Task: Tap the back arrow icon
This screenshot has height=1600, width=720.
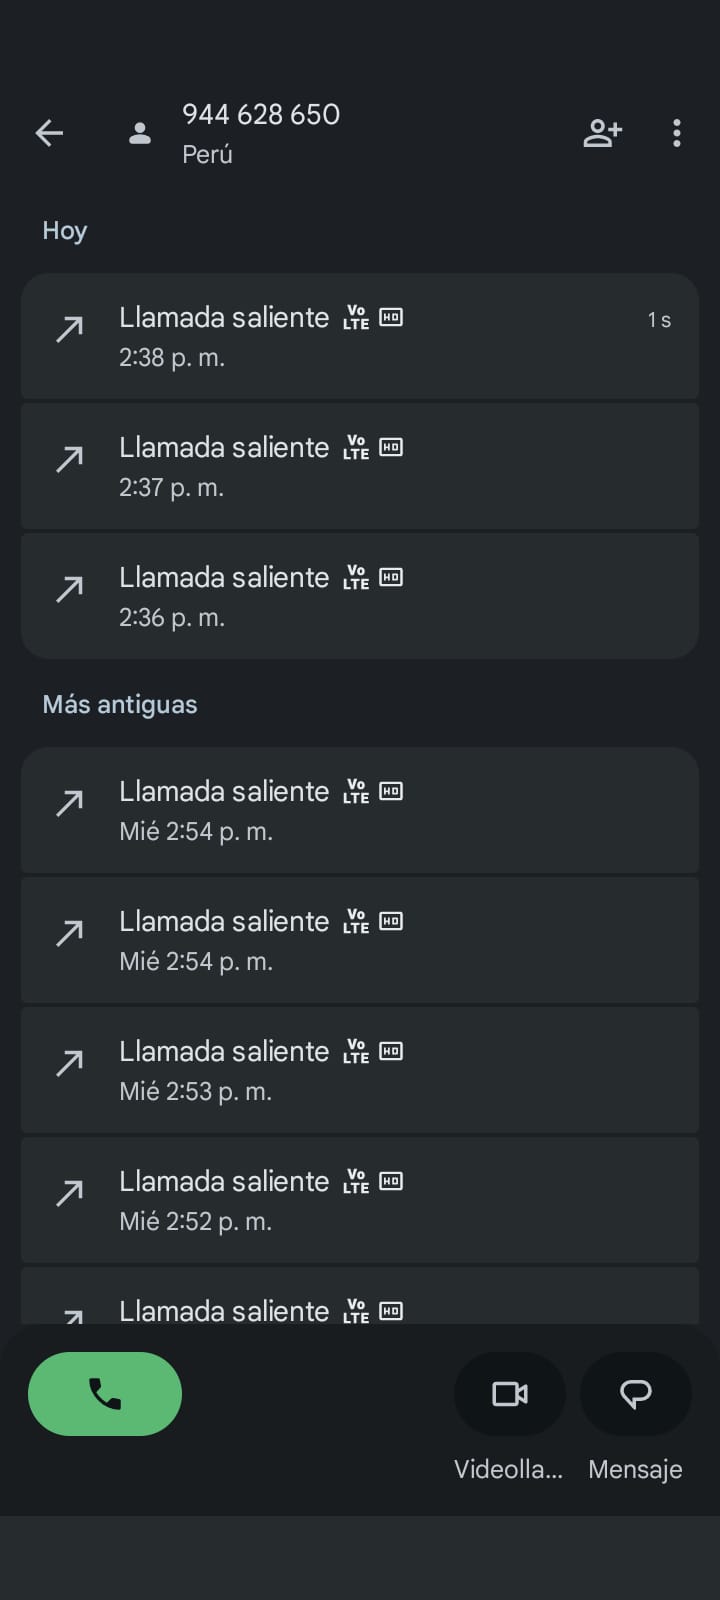Action: click(x=49, y=133)
